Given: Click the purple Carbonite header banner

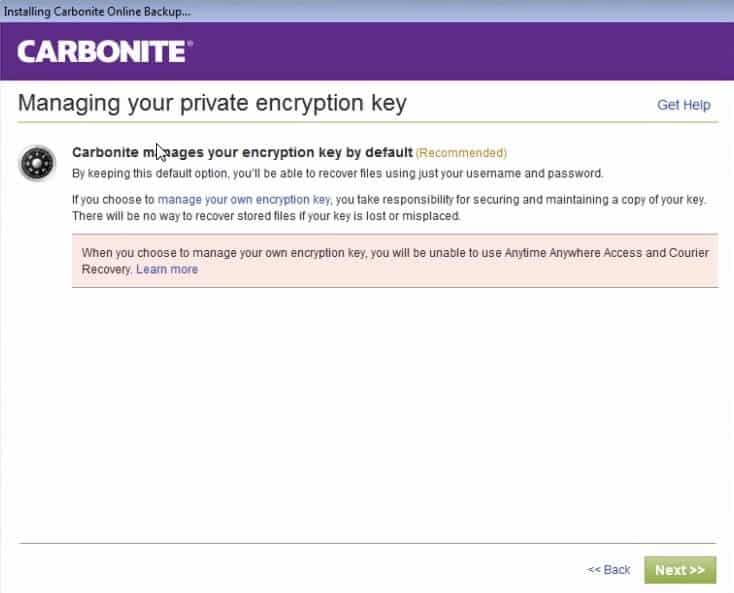Looking at the screenshot, I should pyautogui.click(x=367, y=51).
